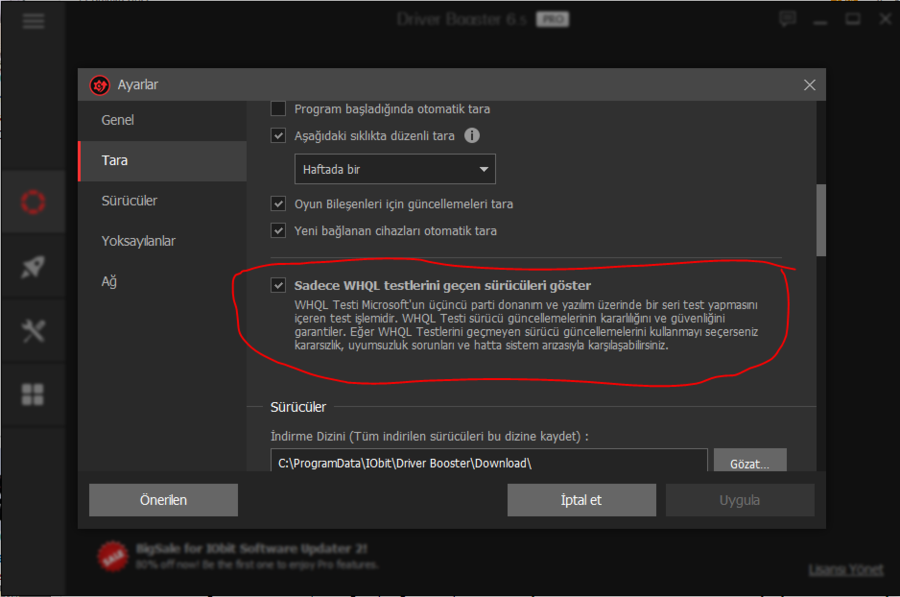The image size is (900, 597).
Task: Toggle 'Yeni bağlanan cihazları otomatik tara'
Action: tap(278, 231)
